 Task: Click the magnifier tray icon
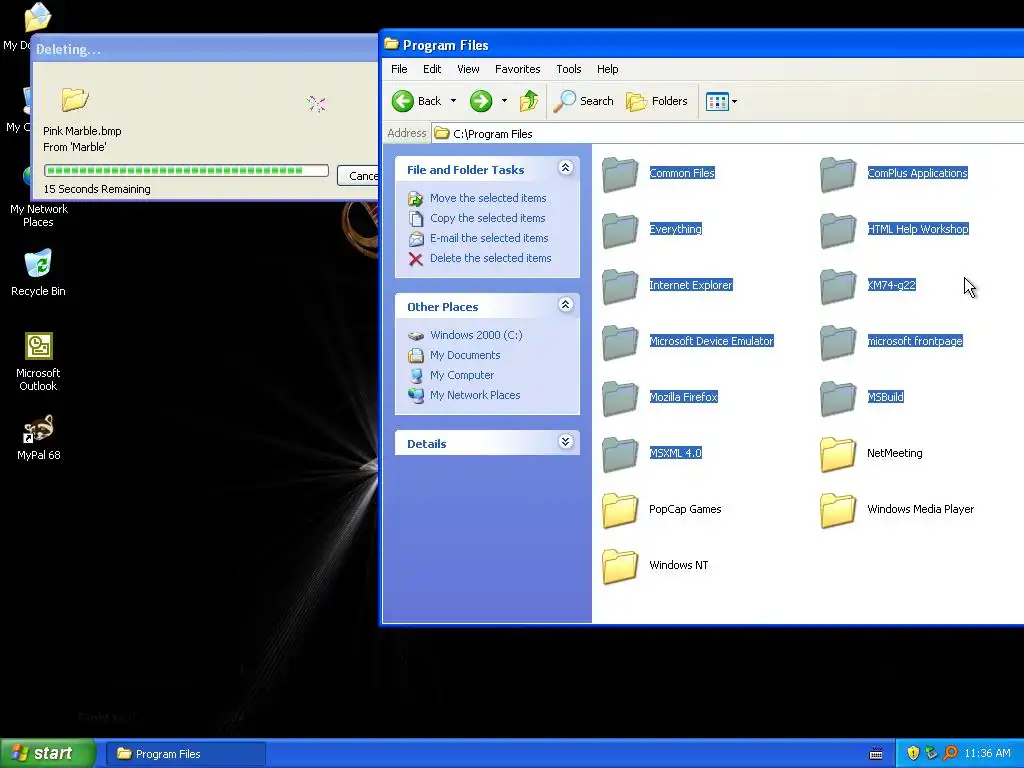click(x=950, y=754)
